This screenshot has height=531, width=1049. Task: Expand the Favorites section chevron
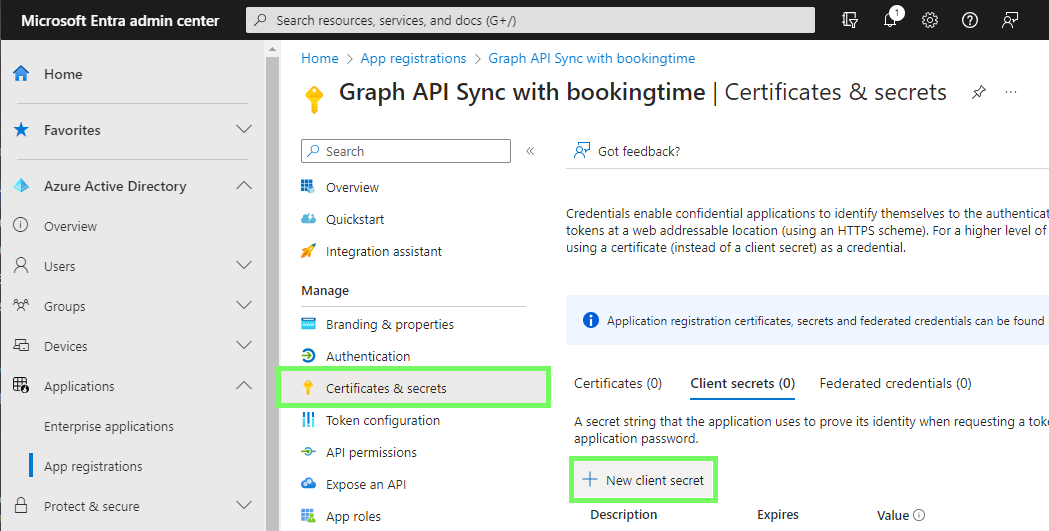coord(244,129)
